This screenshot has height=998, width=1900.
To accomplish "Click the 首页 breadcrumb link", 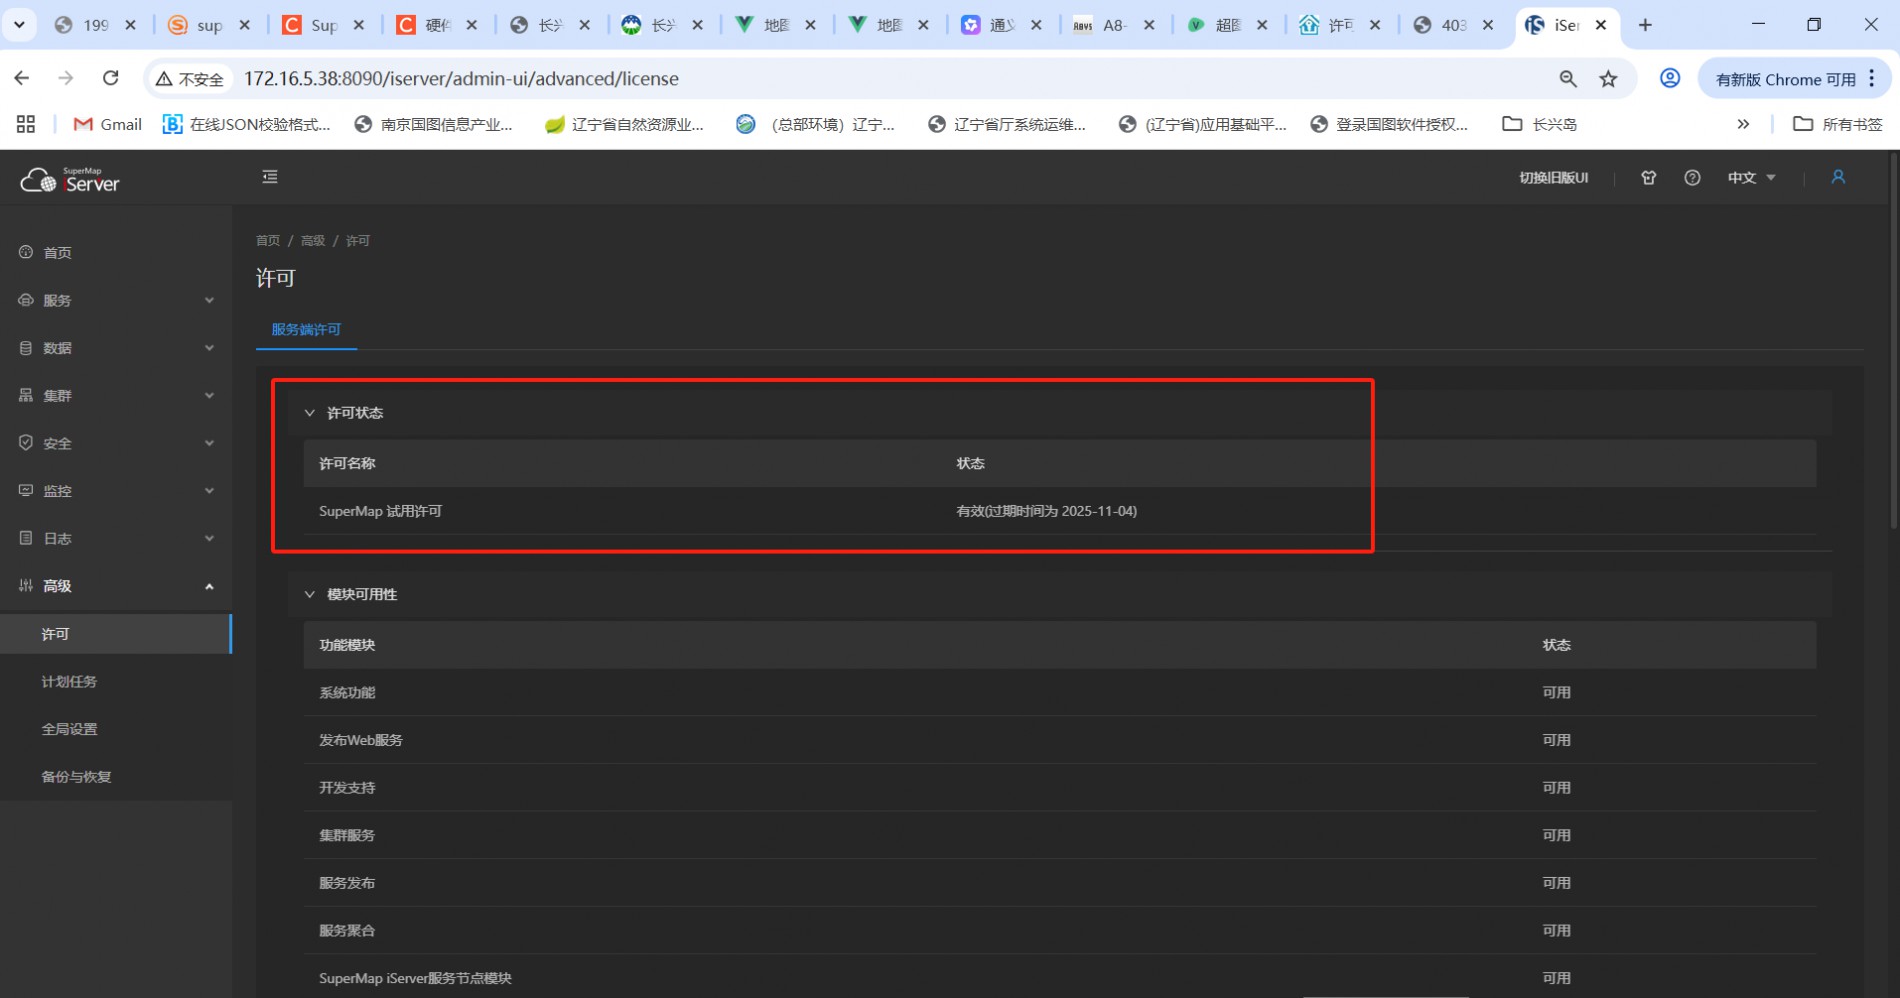I will [268, 240].
